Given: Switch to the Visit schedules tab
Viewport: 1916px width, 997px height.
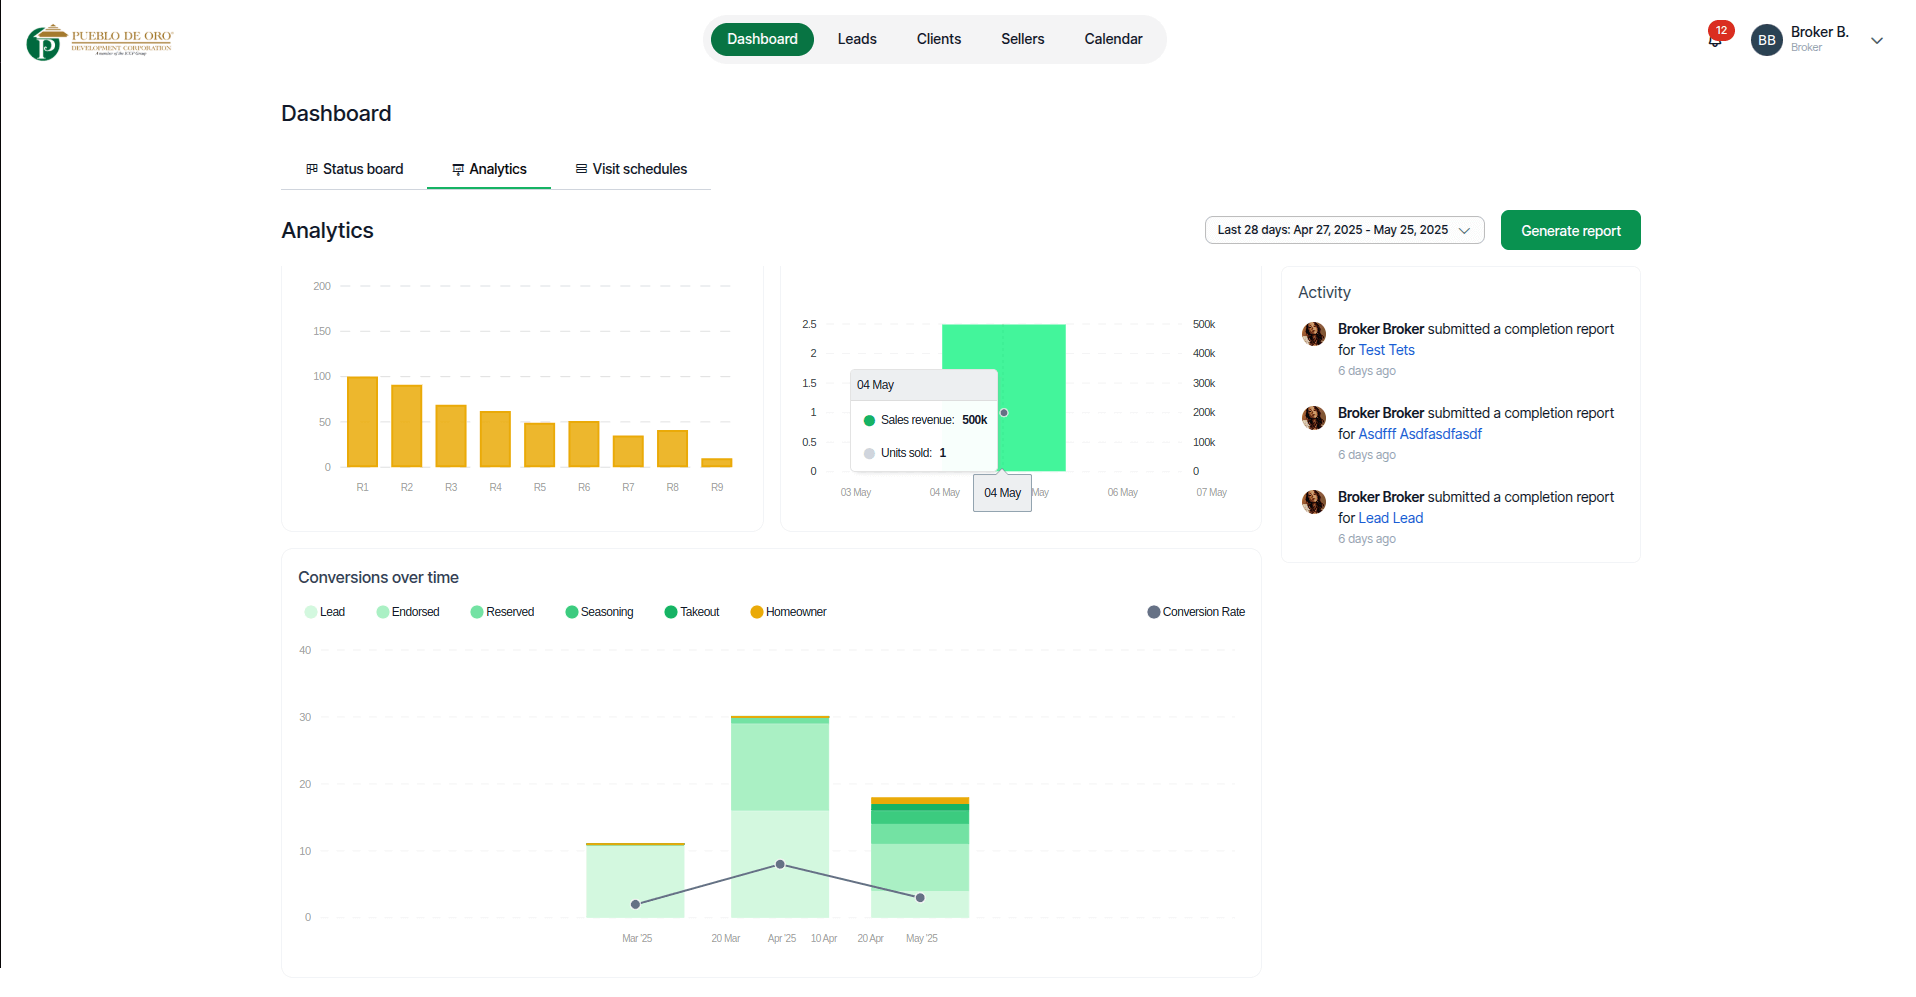Looking at the screenshot, I should pos(630,169).
